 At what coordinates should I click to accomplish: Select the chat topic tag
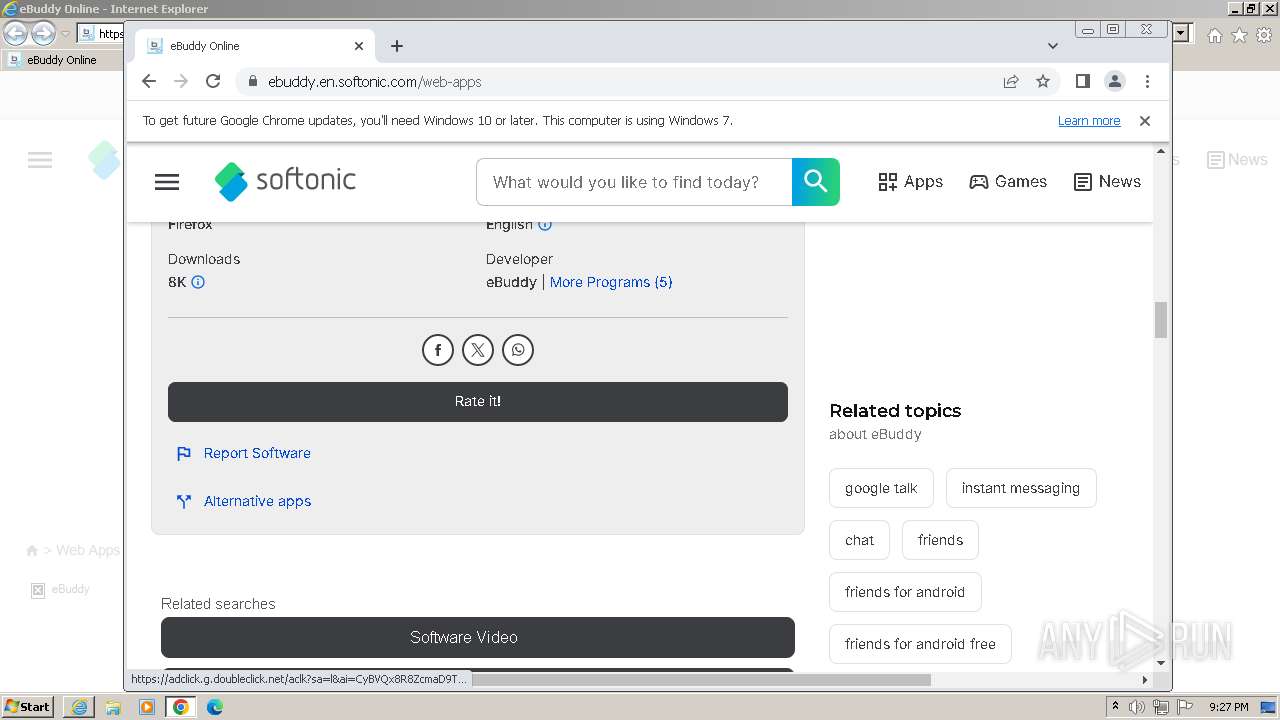[859, 540]
